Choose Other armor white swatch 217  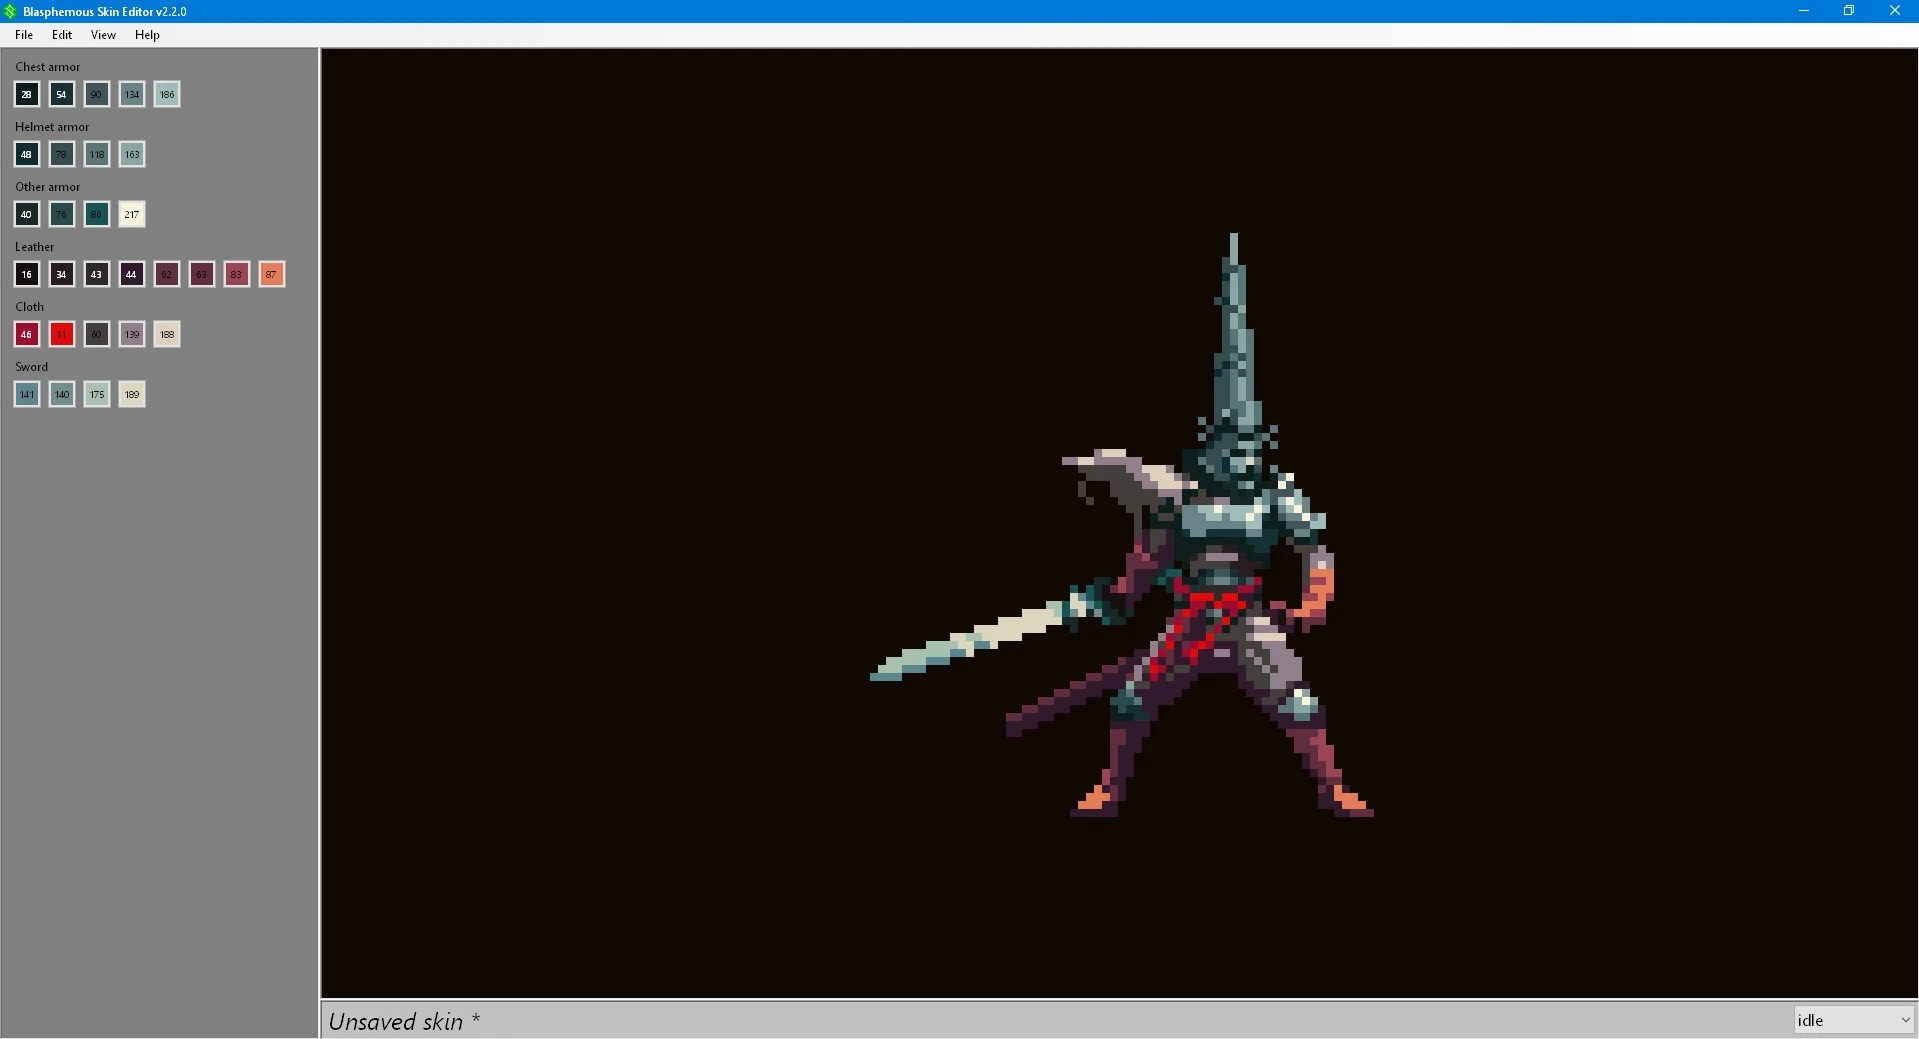(x=132, y=214)
